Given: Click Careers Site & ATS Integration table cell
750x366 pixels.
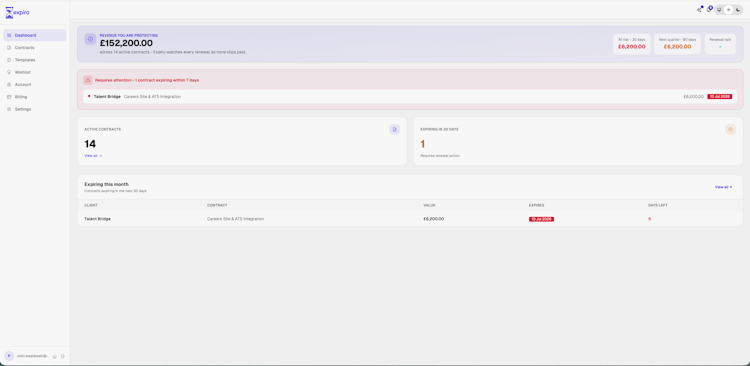Looking at the screenshot, I should (x=235, y=219).
